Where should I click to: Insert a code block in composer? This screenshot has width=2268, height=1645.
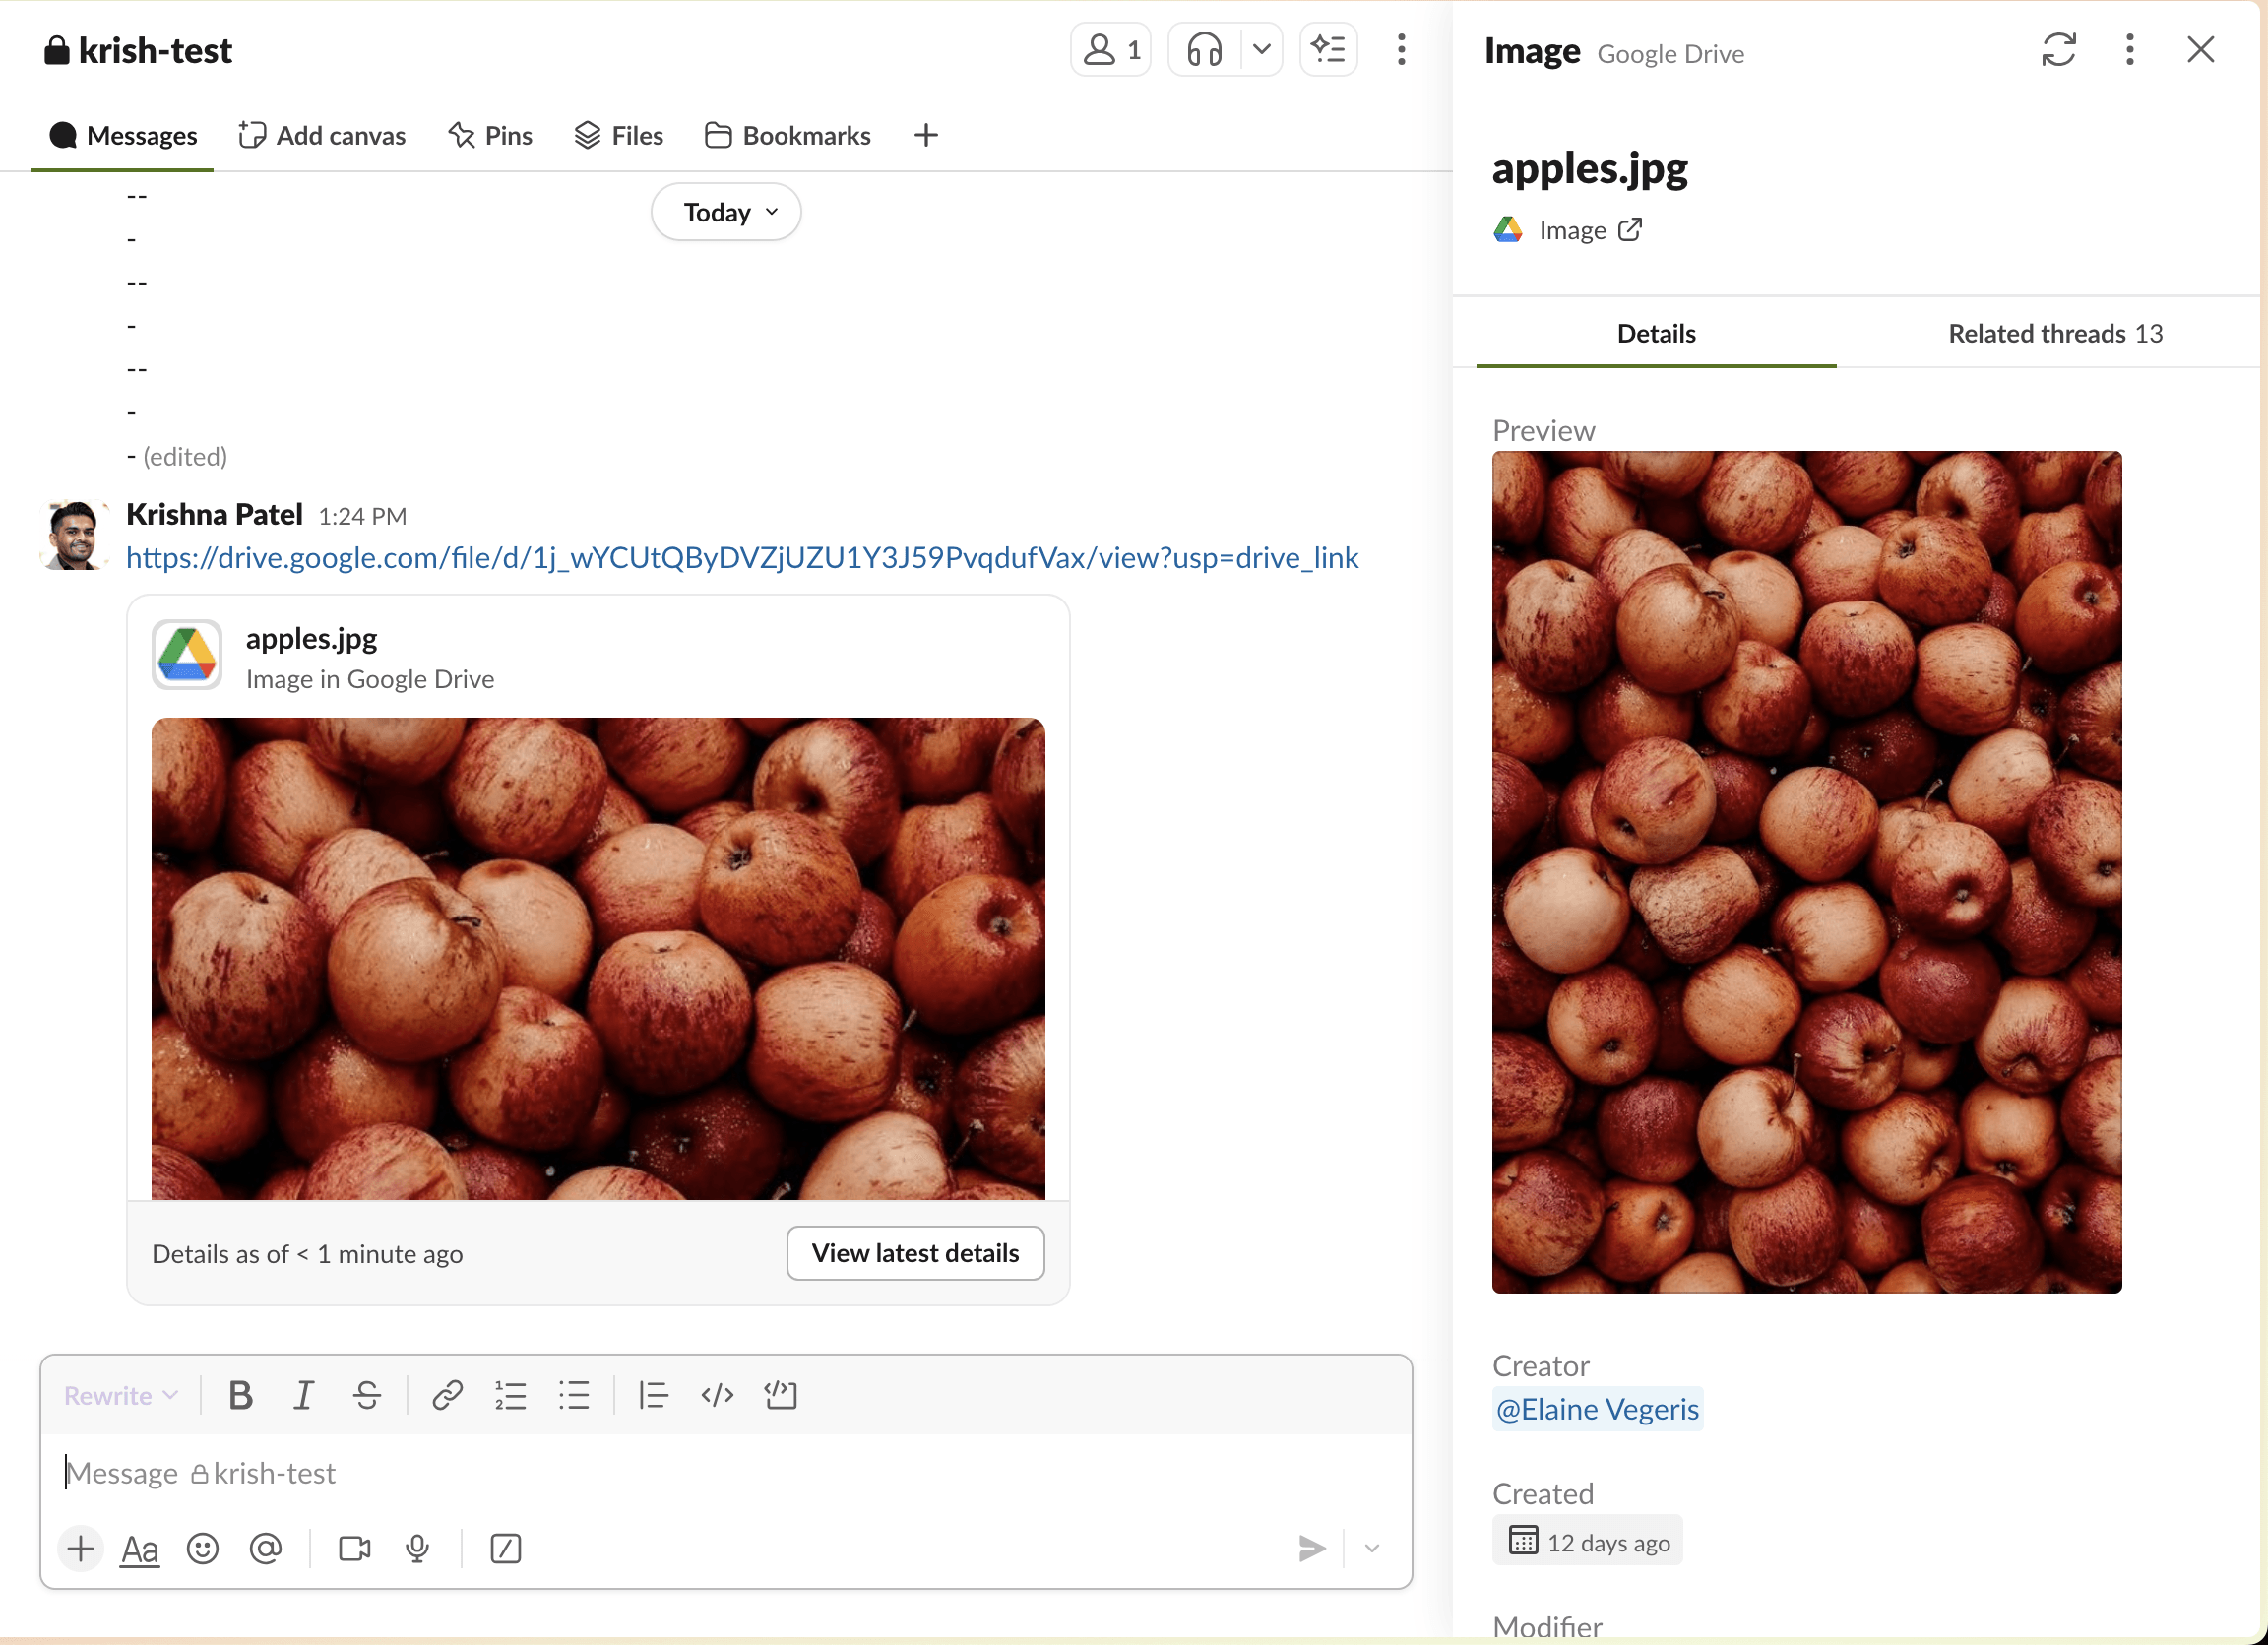pyautogui.click(x=780, y=1395)
